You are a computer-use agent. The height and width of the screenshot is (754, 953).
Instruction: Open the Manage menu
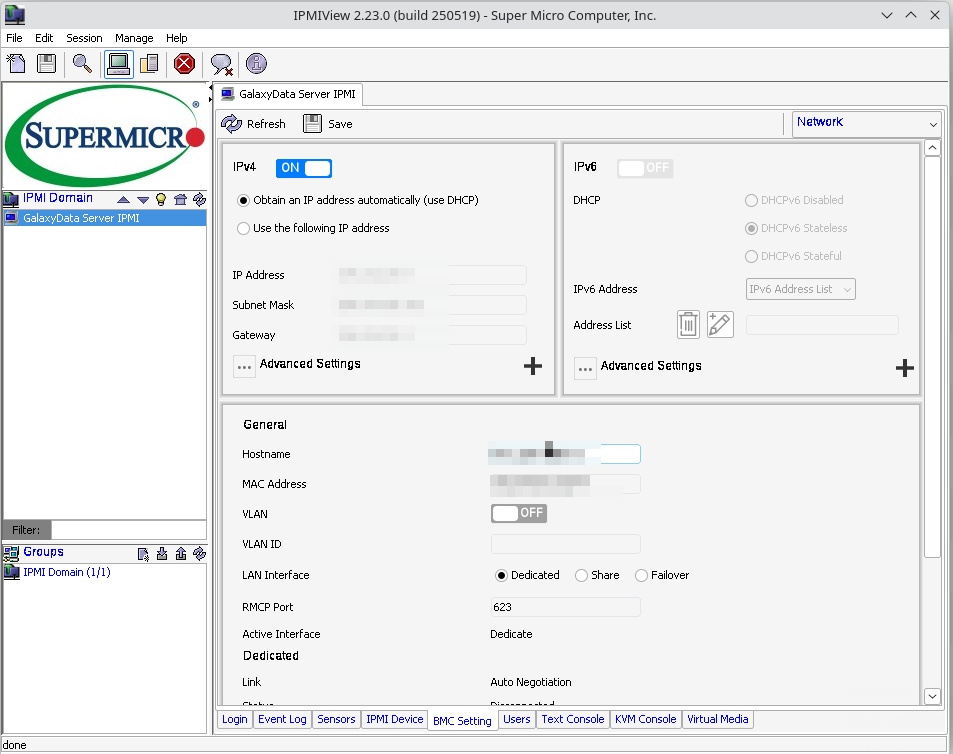134,38
